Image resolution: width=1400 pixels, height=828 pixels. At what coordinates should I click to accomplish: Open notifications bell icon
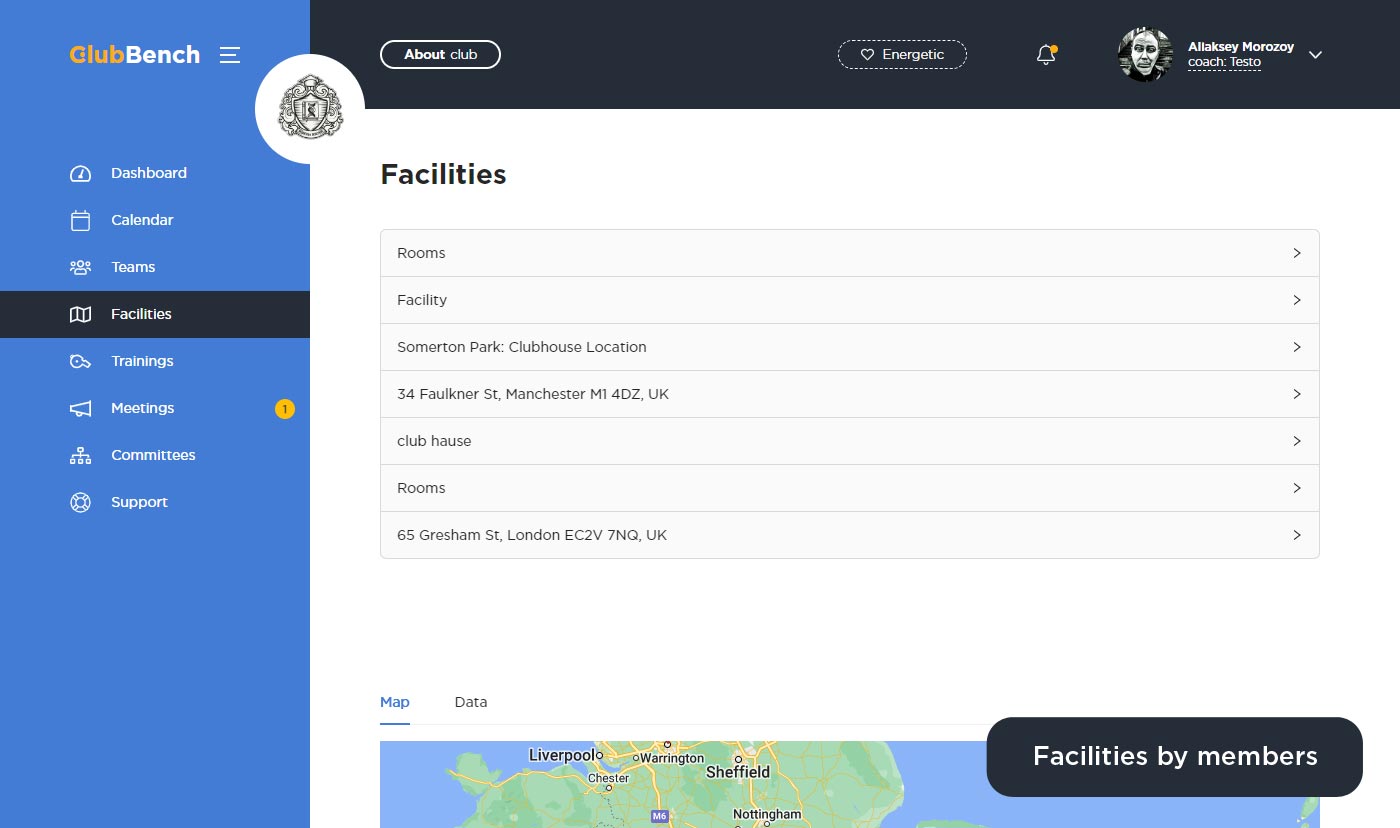click(x=1046, y=55)
